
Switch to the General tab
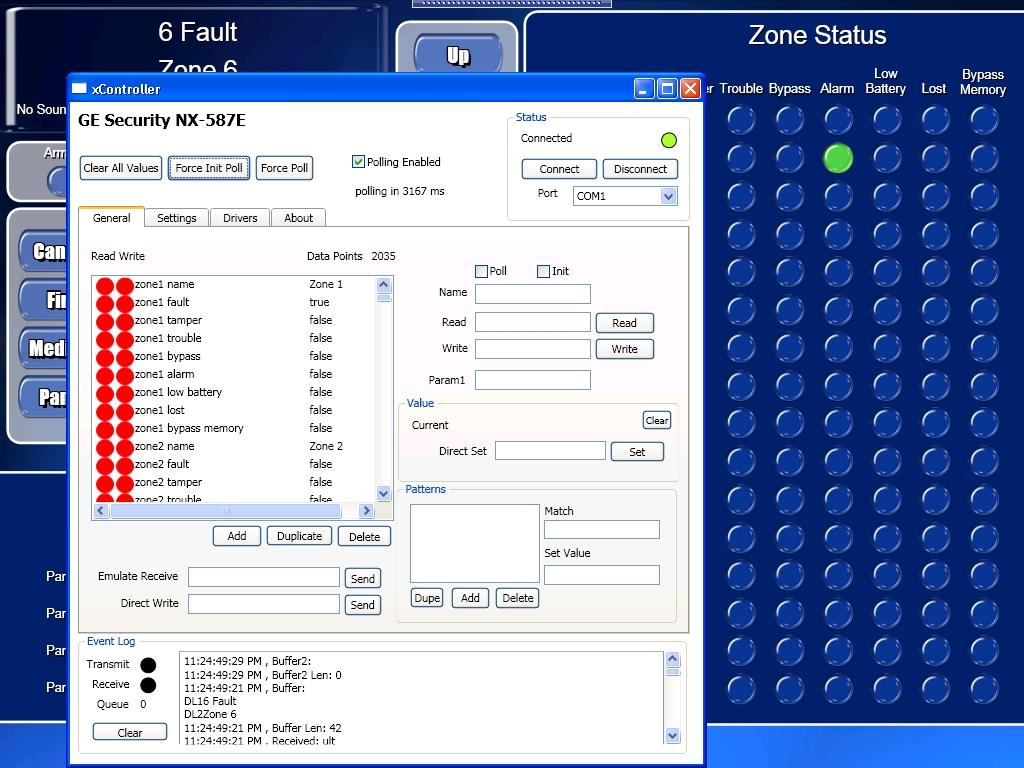[x=111, y=217]
